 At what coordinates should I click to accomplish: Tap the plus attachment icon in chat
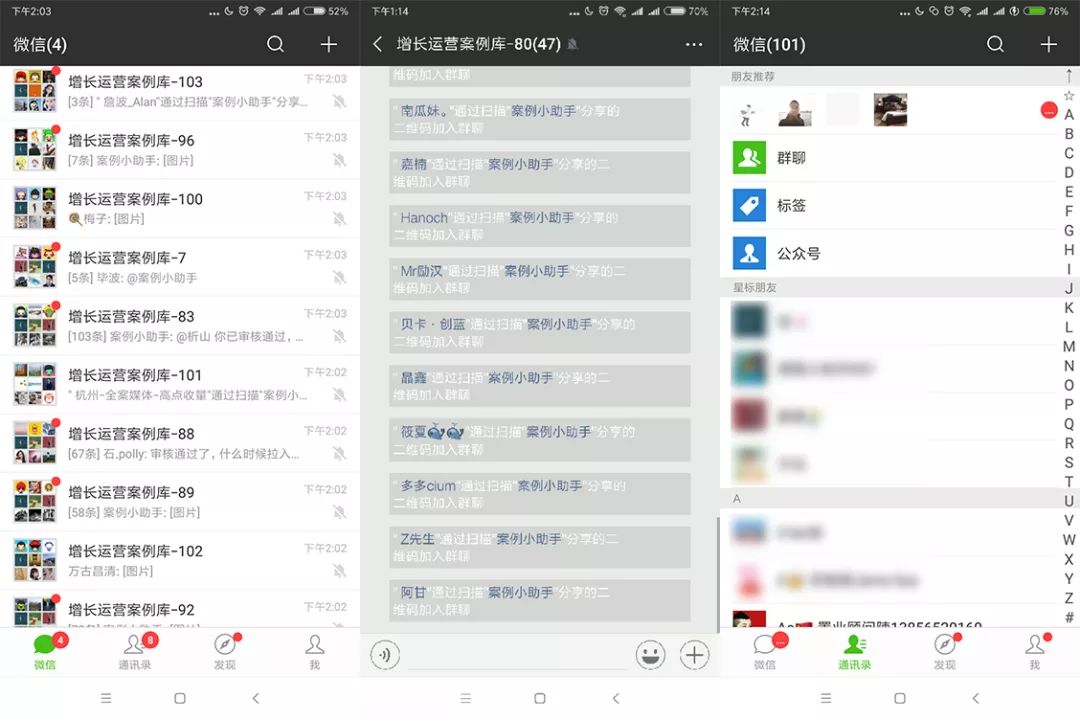pyautogui.click(x=694, y=655)
